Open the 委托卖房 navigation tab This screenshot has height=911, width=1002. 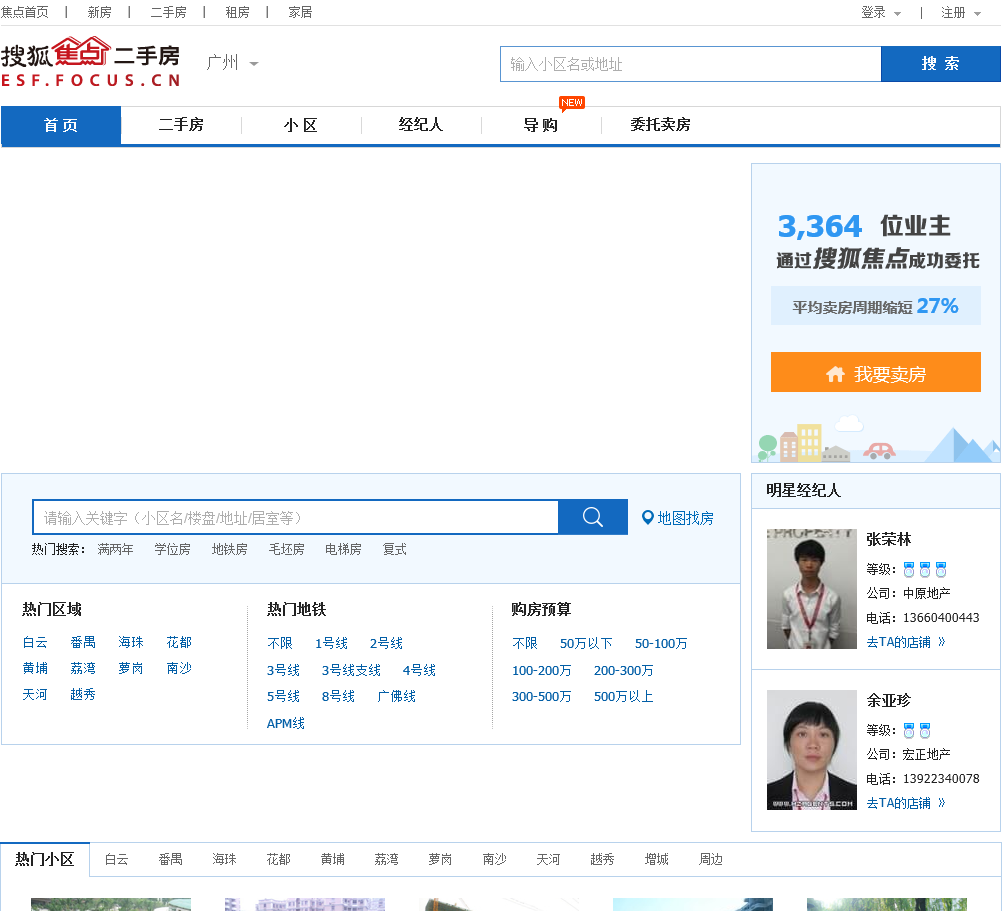[x=660, y=125]
